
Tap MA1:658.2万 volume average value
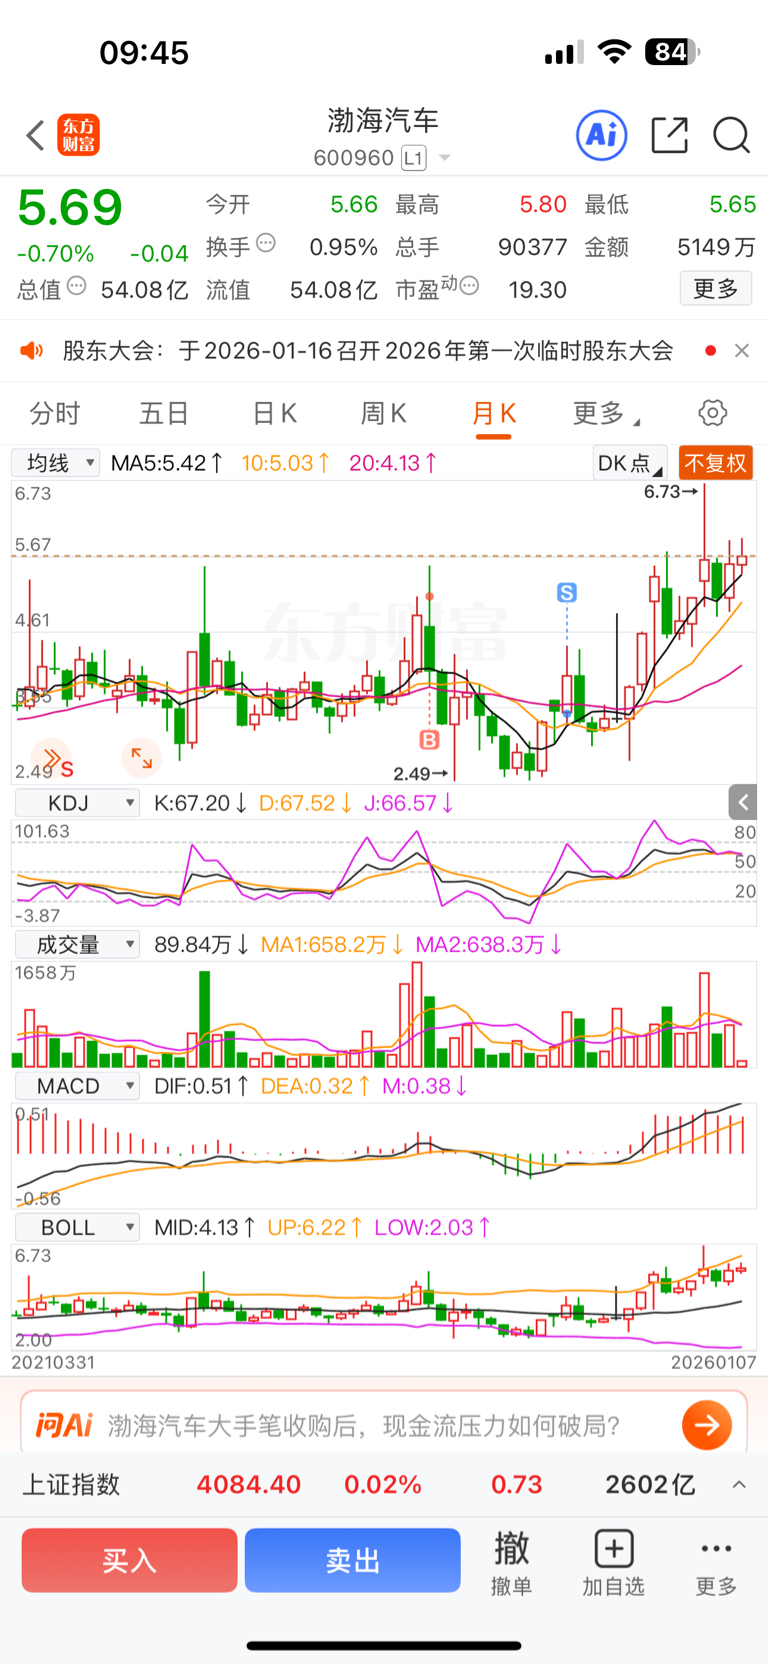pos(332,945)
